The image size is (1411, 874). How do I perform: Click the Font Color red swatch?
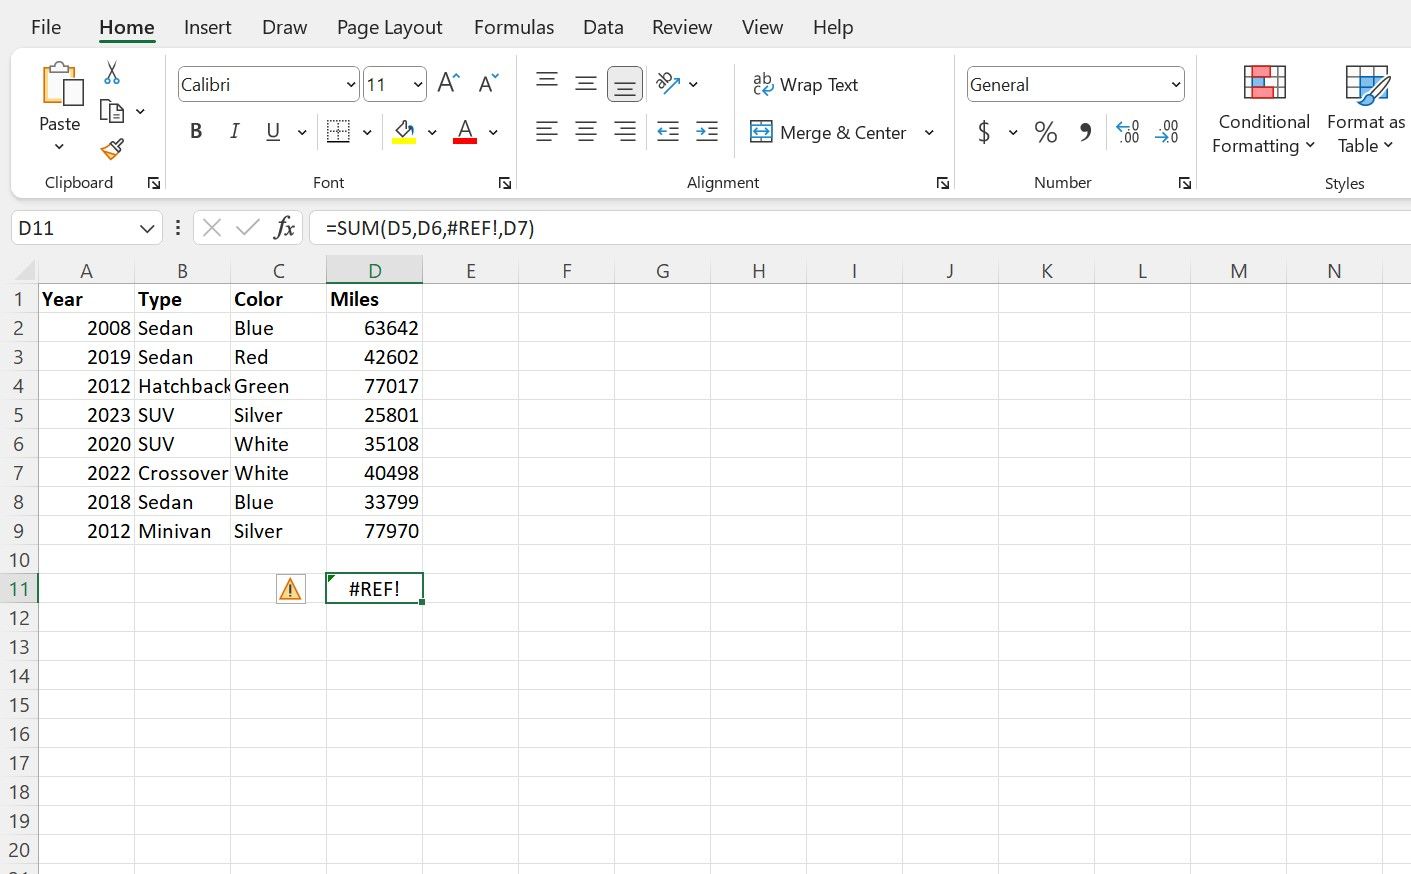coord(464,140)
